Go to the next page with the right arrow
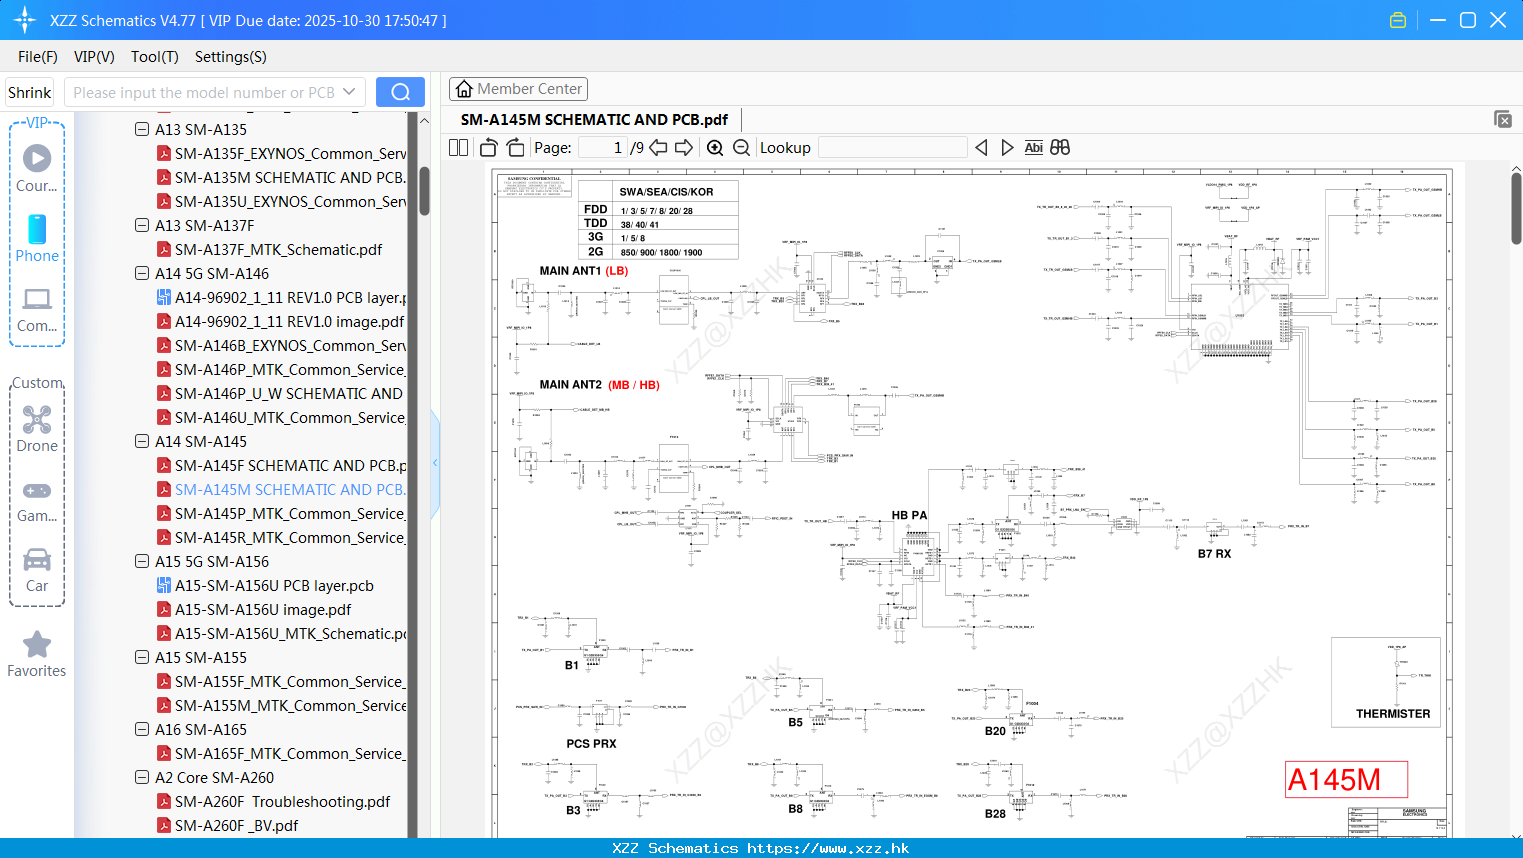 coord(684,148)
